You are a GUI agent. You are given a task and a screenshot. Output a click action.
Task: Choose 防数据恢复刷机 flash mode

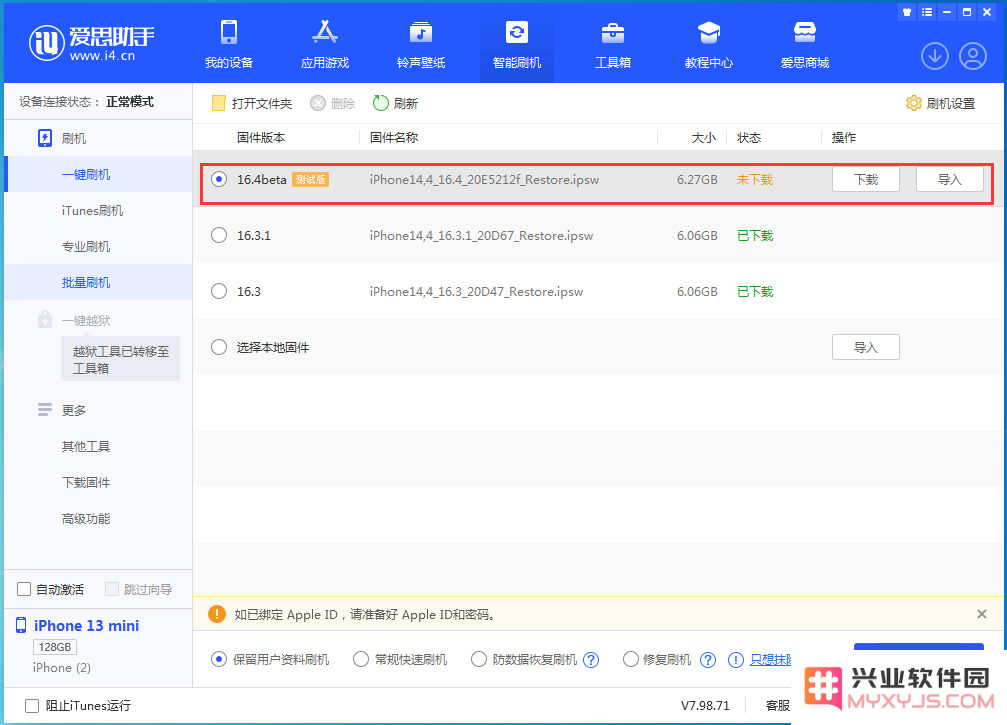click(478, 659)
